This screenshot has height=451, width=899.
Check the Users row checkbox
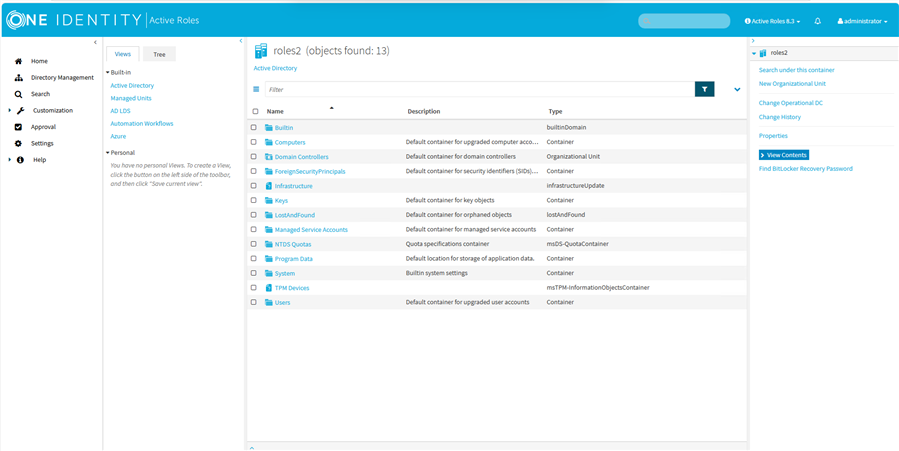[x=253, y=302]
